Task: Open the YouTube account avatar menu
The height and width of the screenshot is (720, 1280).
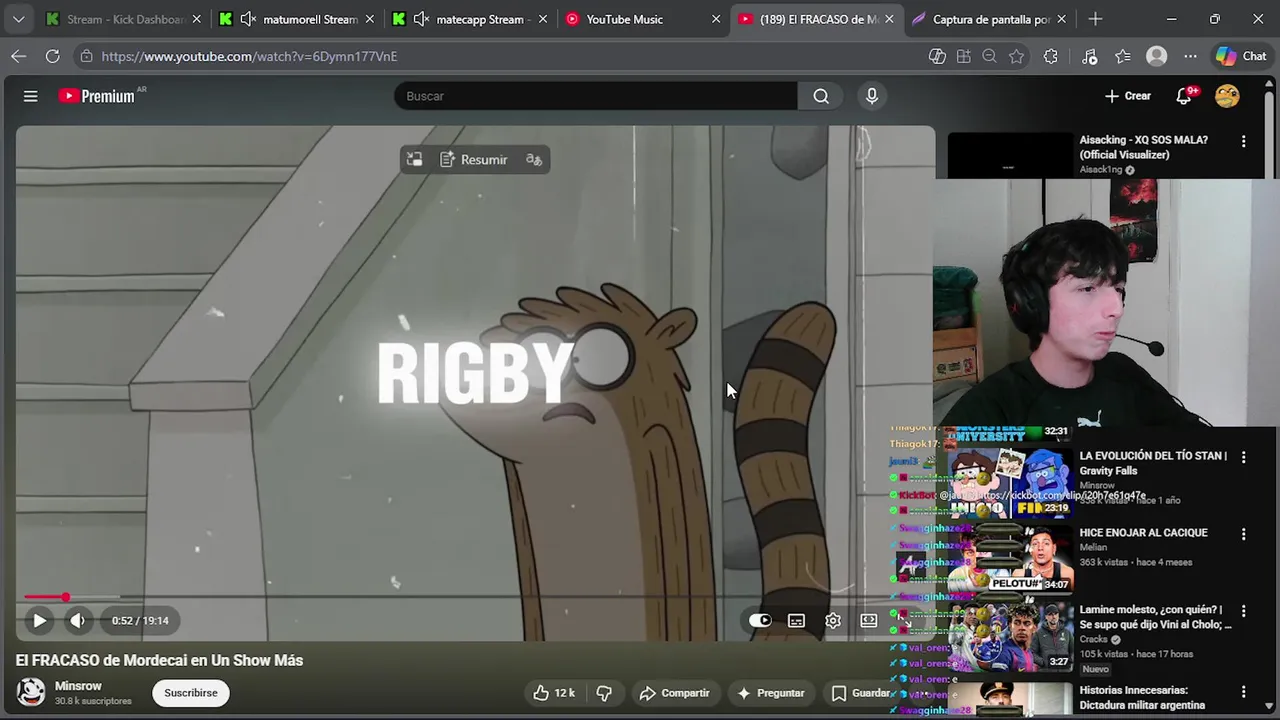Action: pos(1227,96)
